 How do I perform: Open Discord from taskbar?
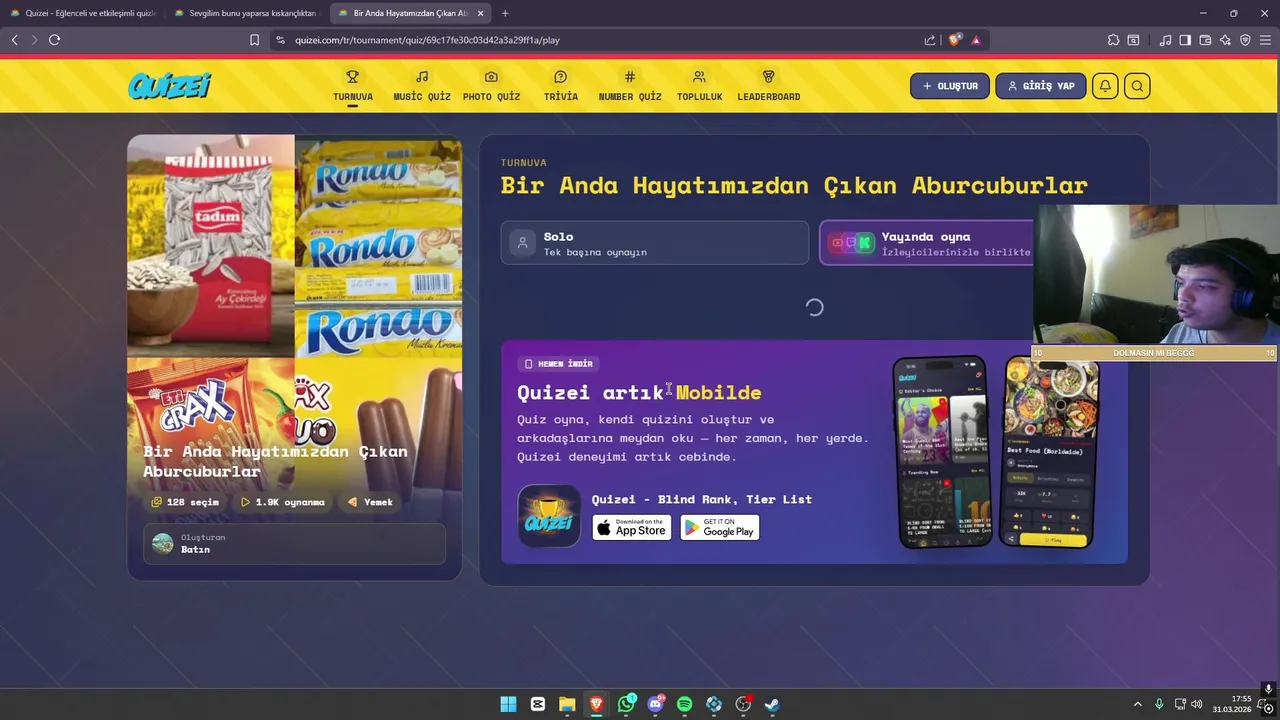coord(655,704)
